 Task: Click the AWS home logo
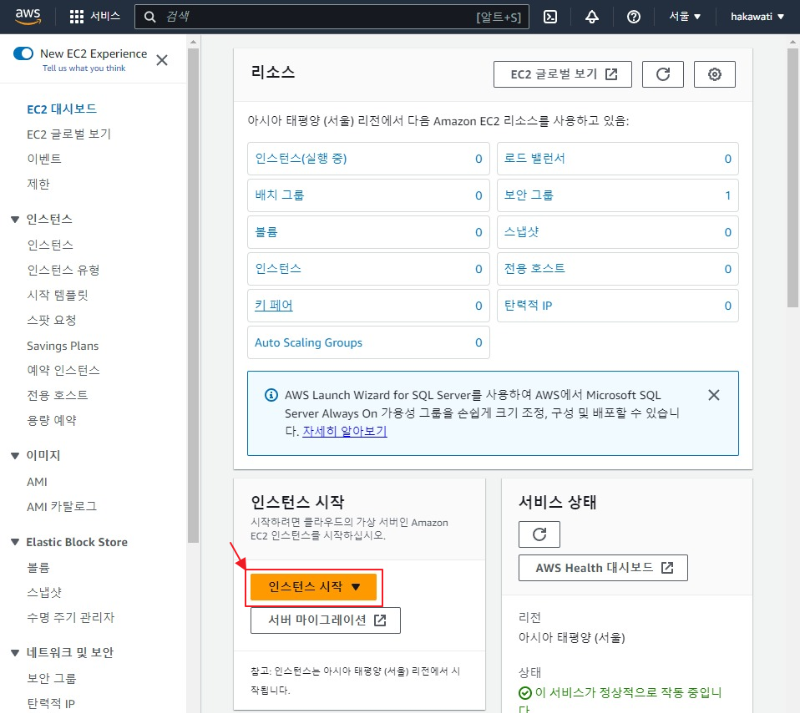coord(25,15)
